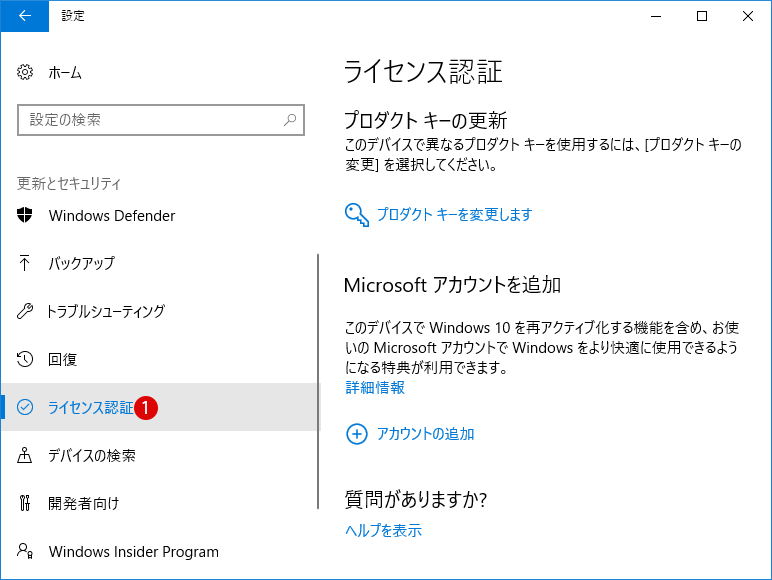
Task: Click the Find my device icon
Action: click(x=25, y=455)
